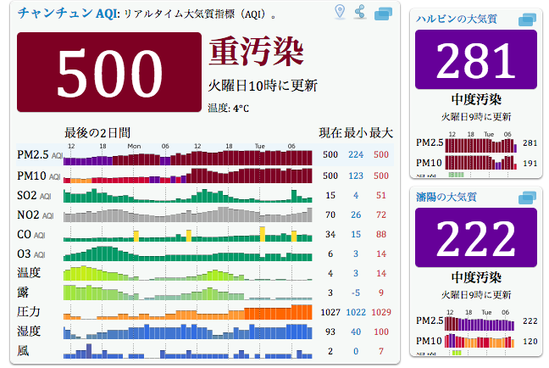Click the windows icon in Shenyang panel
Image resolution: width=549 pixels, height=368 pixels.
click(x=527, y=198)
